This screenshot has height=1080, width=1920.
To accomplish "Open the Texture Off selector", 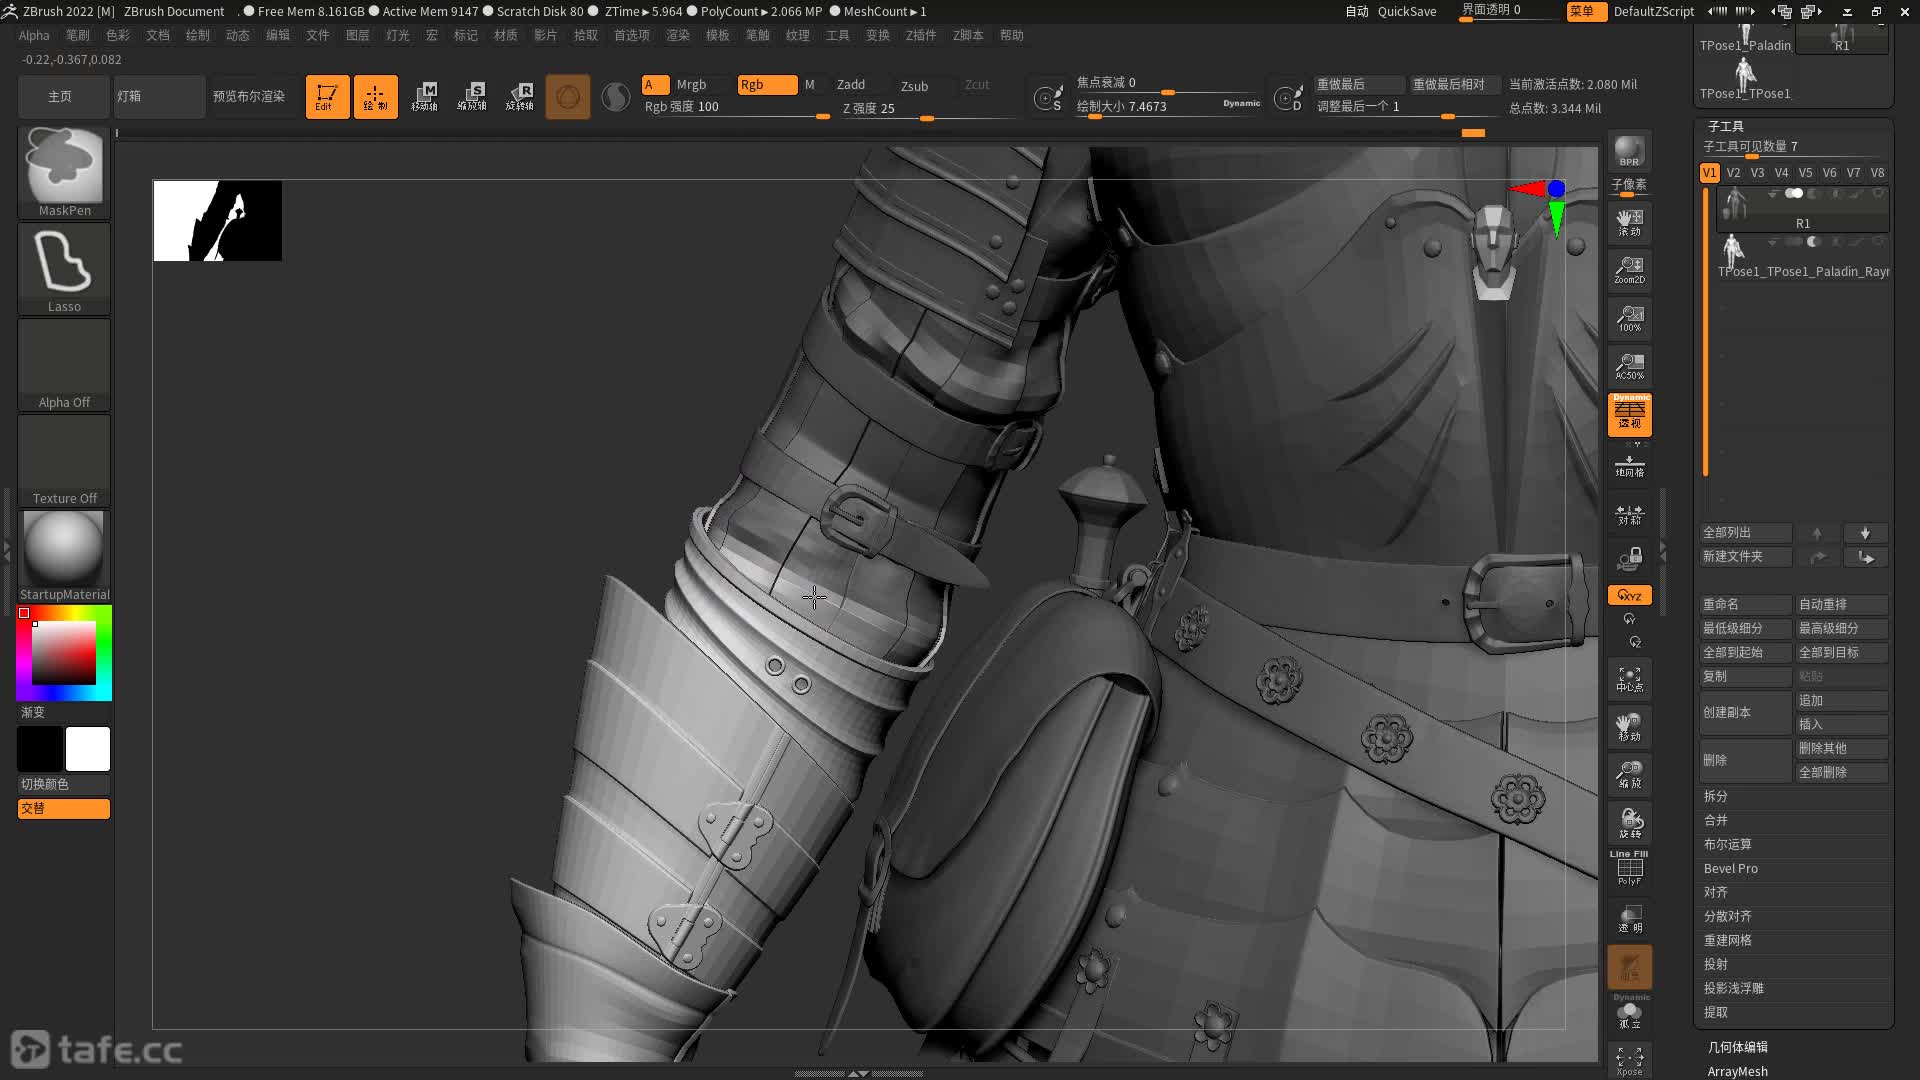I will tap(64, 460).
